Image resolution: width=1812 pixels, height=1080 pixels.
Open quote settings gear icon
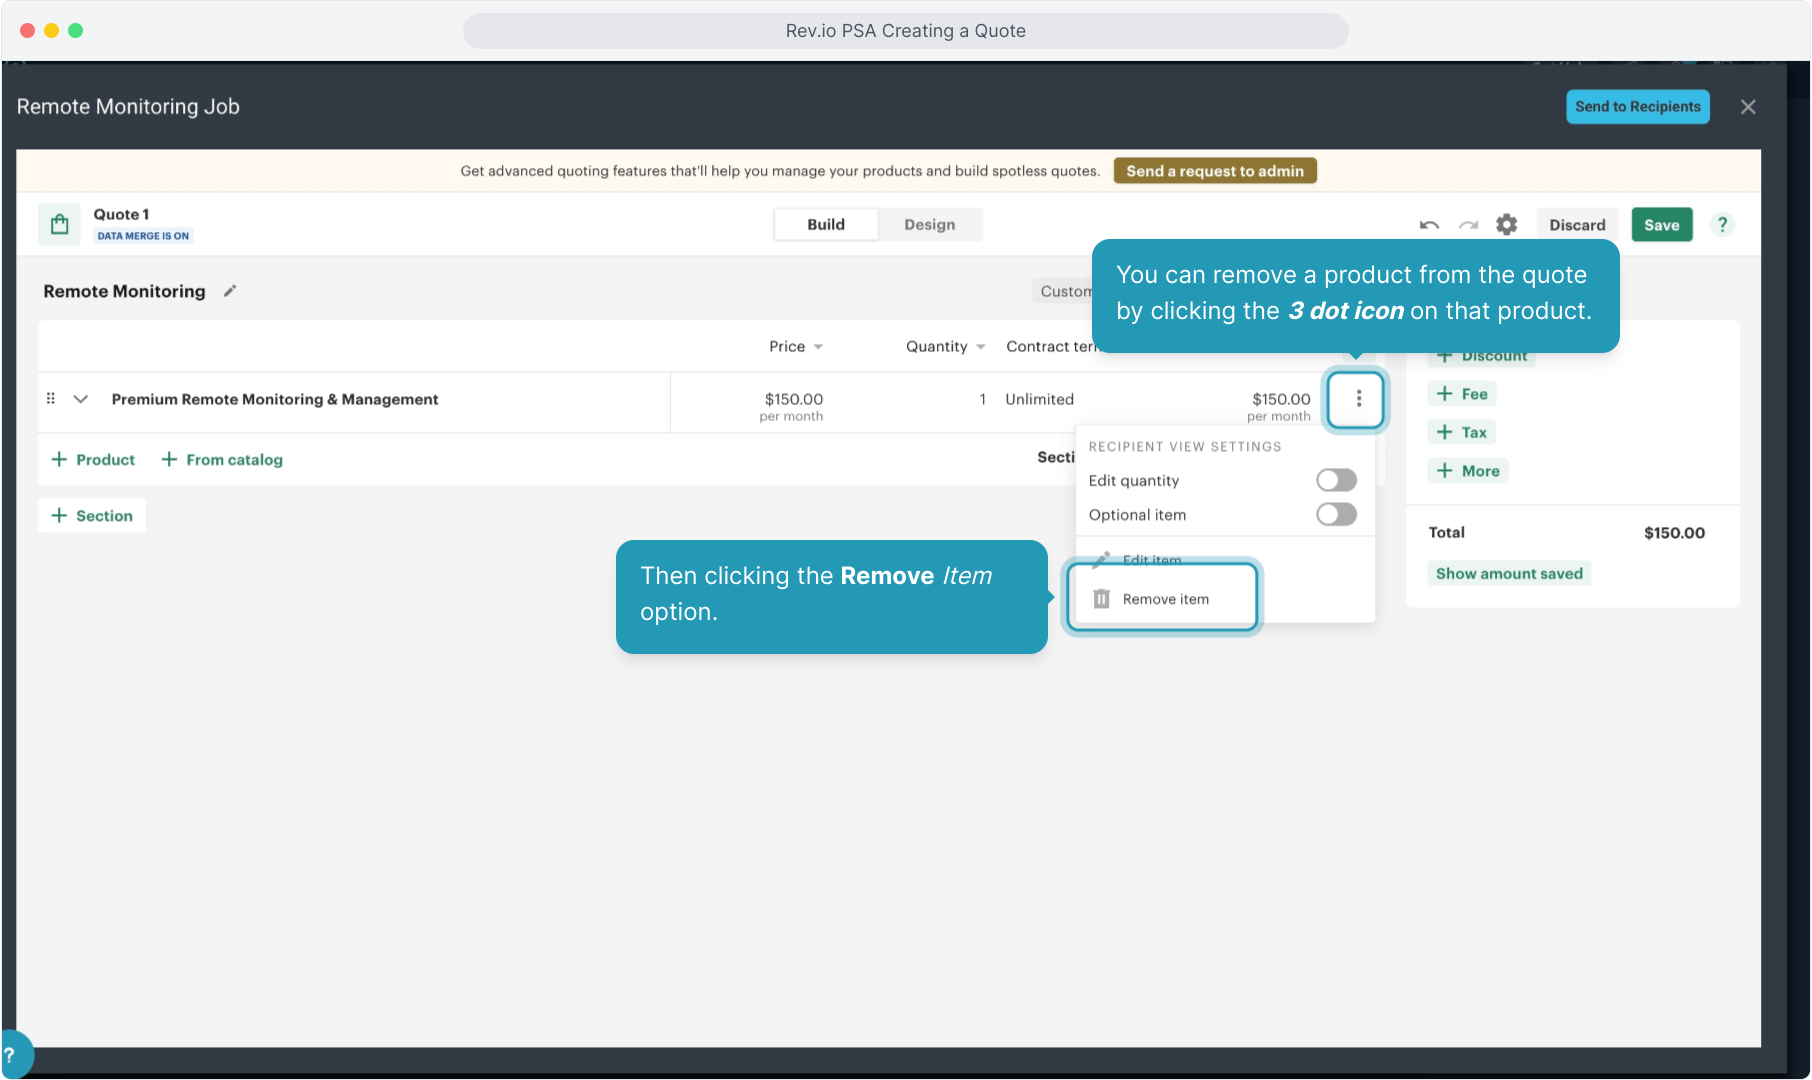(1506, 225)
